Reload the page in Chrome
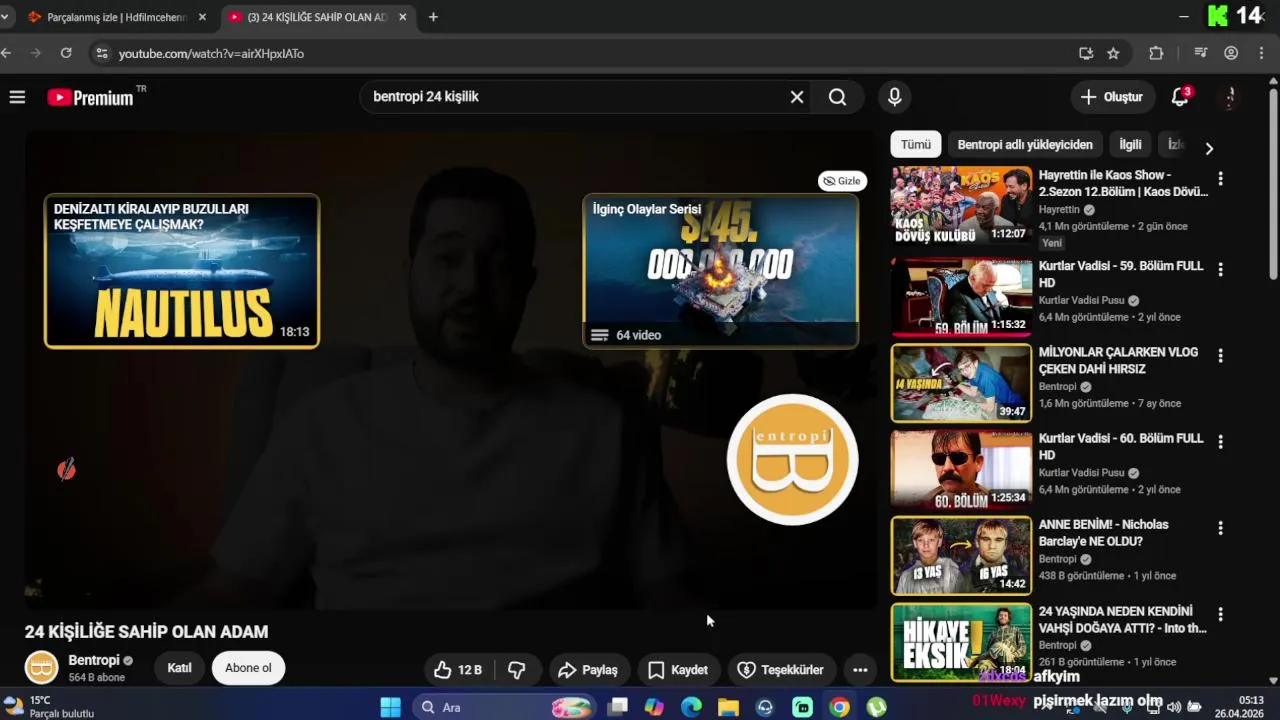Screen dimensions: 1280x720 click(66, 53)
